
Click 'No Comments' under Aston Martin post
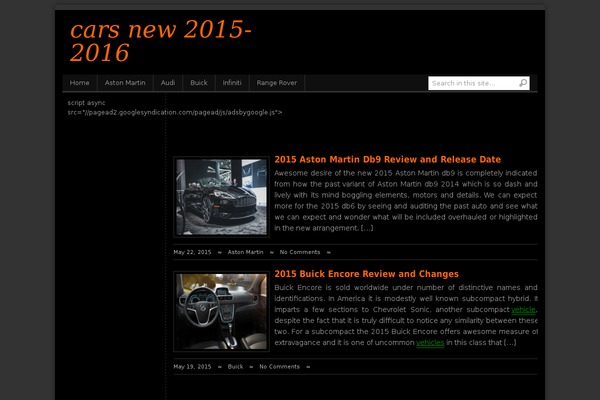click(300, 252)
